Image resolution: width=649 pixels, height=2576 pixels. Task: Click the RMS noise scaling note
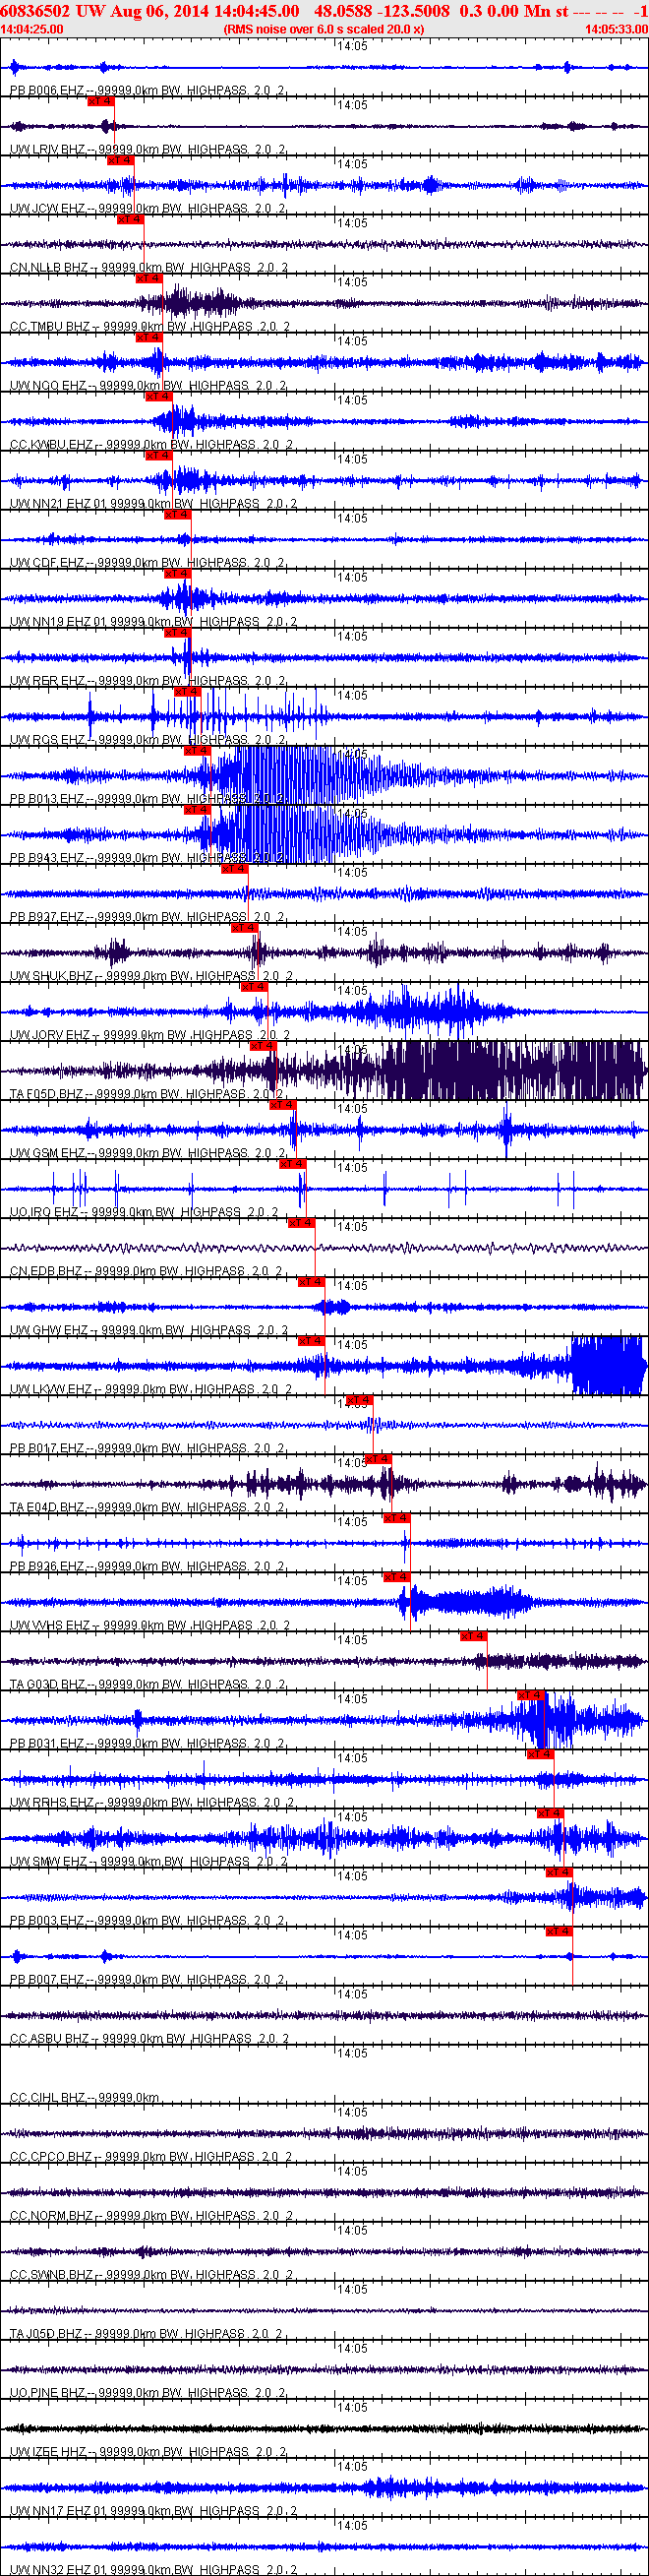324,29
